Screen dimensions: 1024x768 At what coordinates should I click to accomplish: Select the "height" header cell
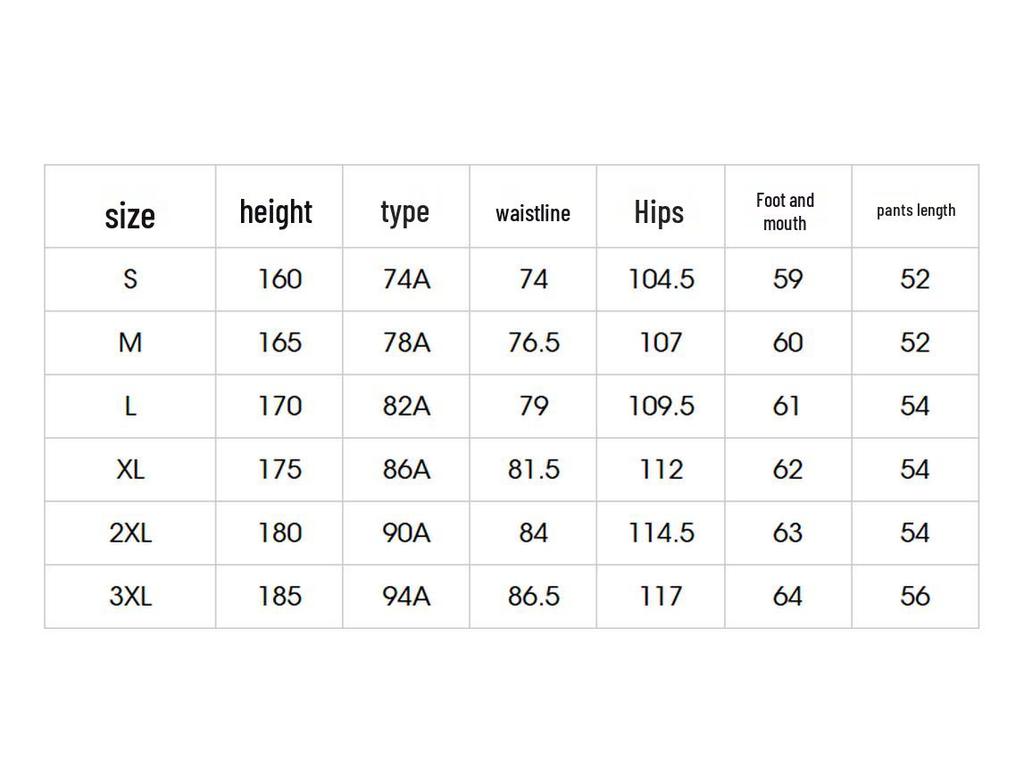coord(276,212)
